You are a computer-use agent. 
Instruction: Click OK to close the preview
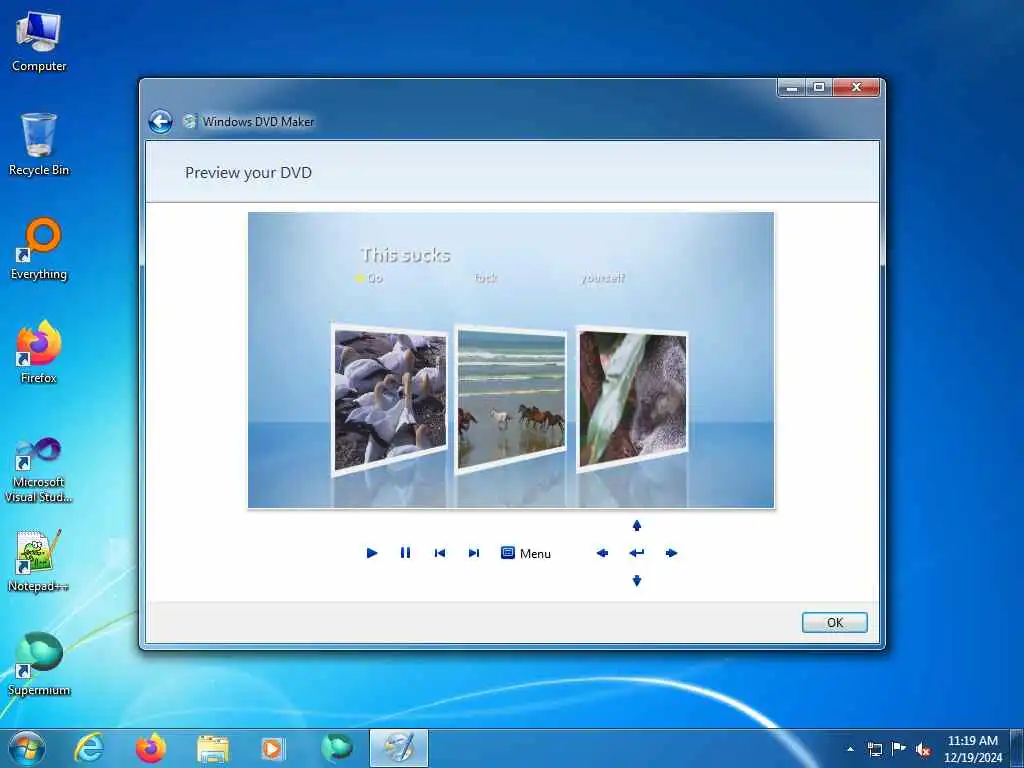pos(835,622)
